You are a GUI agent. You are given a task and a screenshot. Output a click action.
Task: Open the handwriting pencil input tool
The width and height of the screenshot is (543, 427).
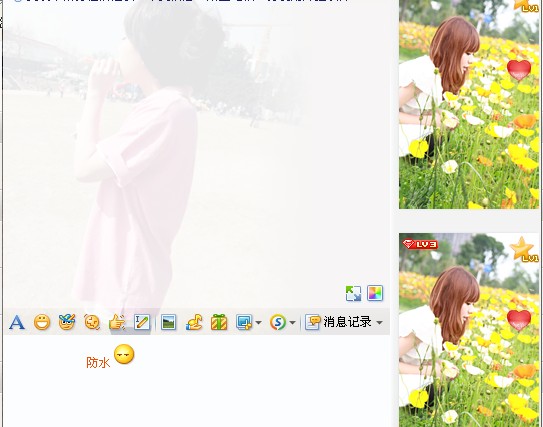point(142,322)
